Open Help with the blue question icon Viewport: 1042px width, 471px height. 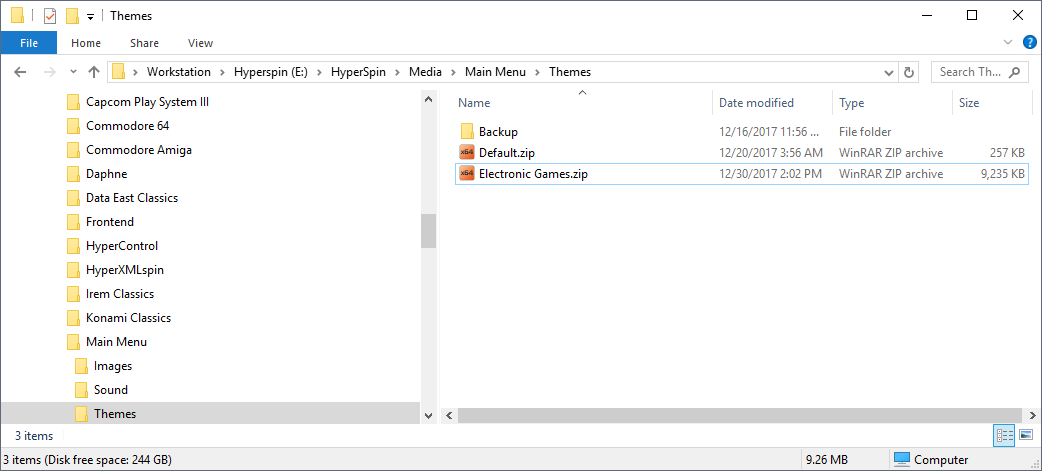pyautogui.click(x=1029, y=43)
